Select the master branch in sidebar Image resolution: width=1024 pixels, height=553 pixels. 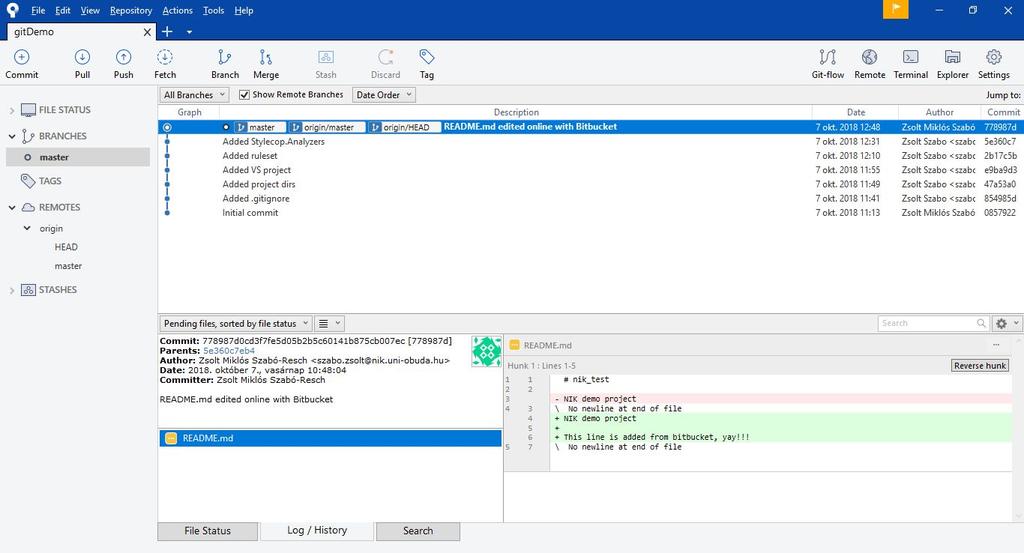78,157
